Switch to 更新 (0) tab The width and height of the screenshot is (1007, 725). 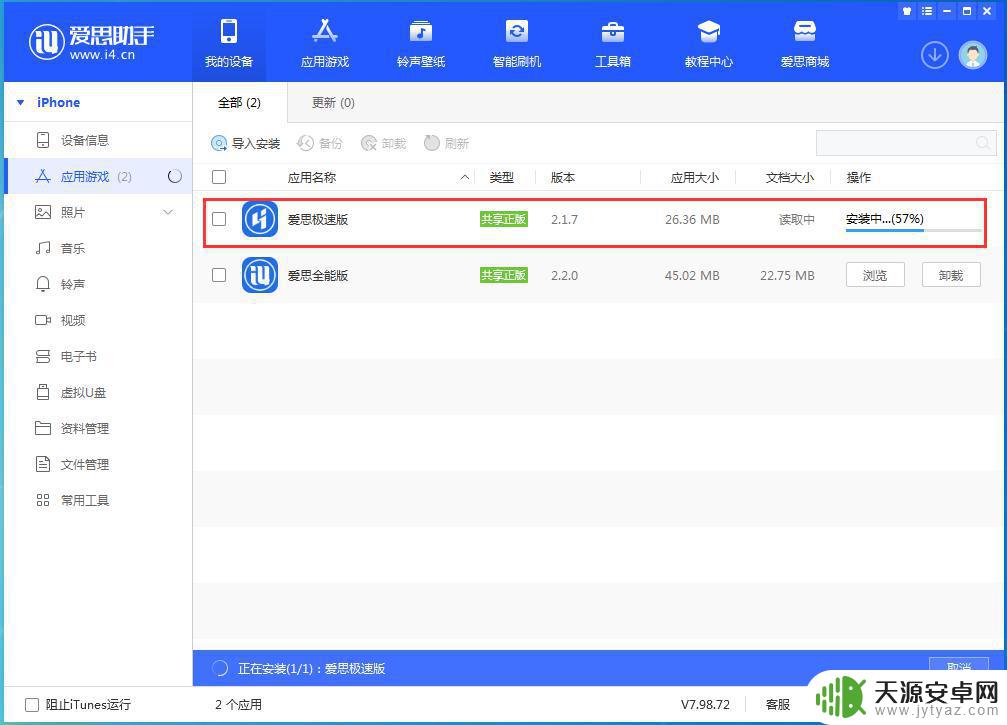click(x=333, y=103)
